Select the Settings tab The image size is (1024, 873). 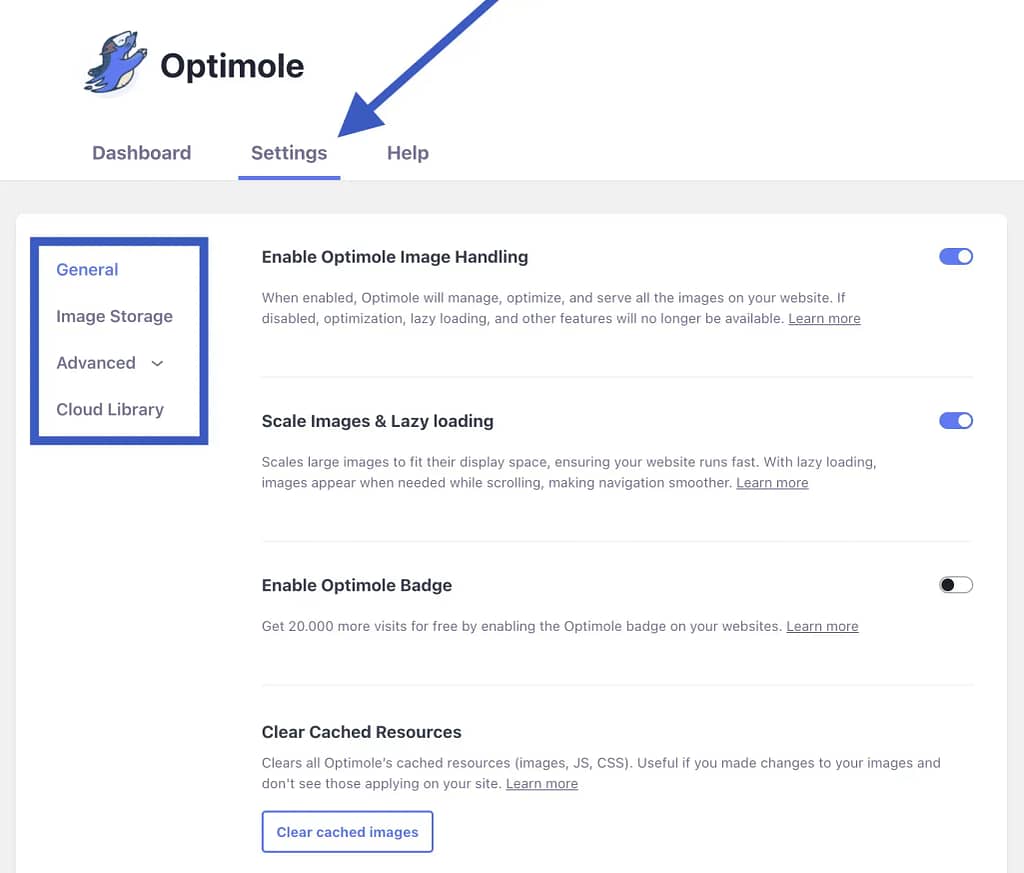click(x=289, y=153)
